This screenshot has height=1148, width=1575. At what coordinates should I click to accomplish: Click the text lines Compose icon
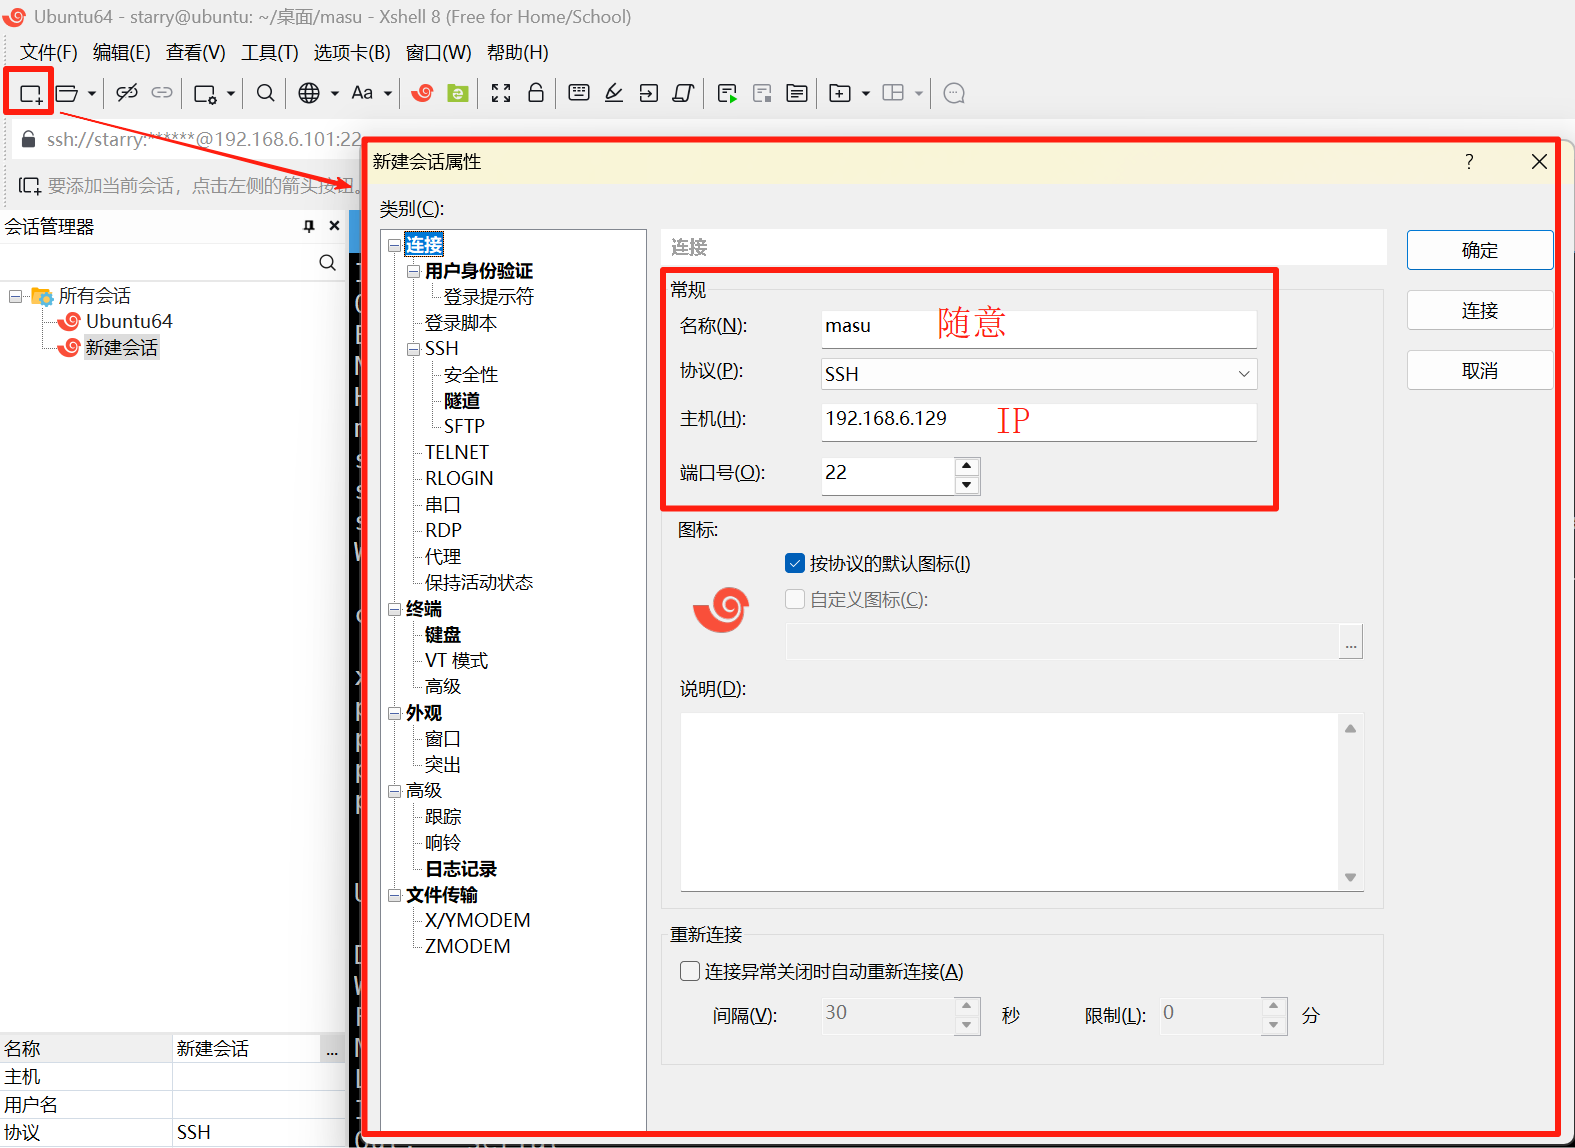click(797, 93)
